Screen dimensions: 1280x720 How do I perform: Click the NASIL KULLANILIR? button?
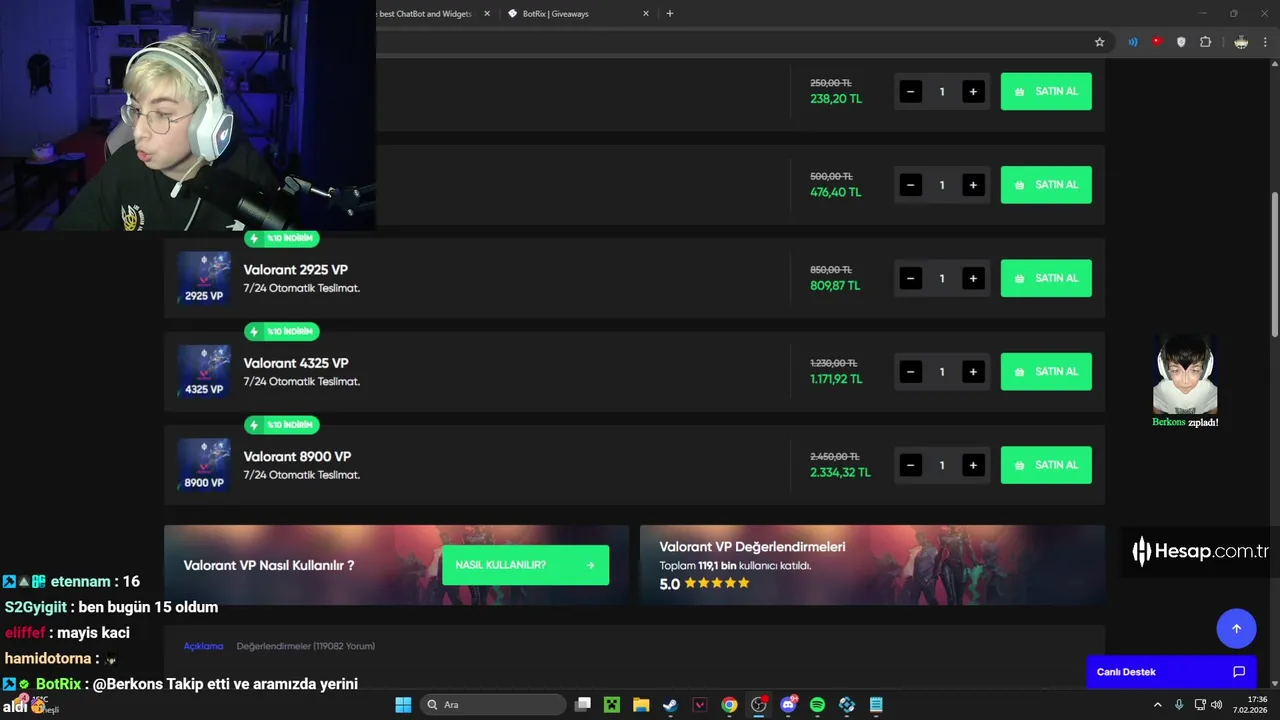525,565
